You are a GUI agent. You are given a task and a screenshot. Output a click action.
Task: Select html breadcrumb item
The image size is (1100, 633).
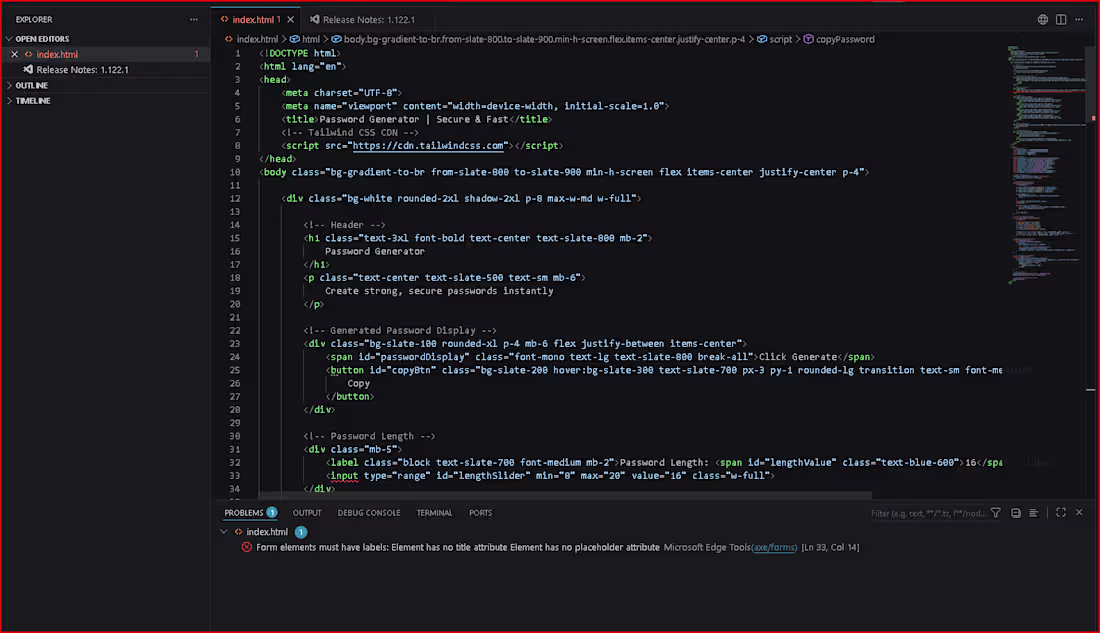point(311,39)
